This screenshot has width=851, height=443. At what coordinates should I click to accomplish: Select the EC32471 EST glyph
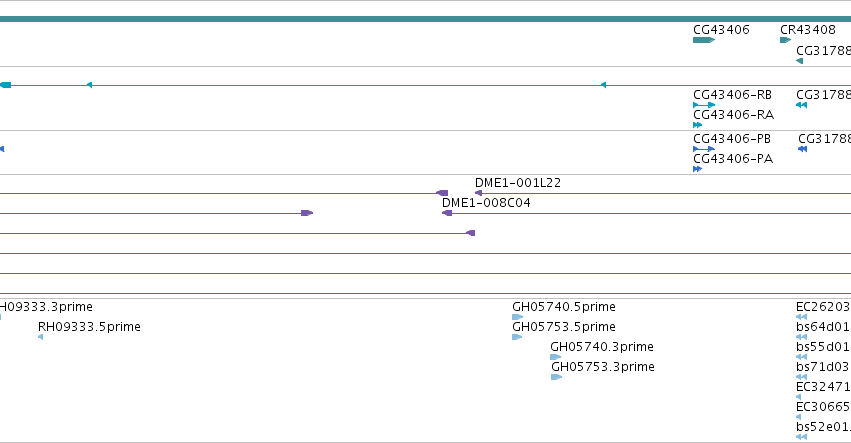(x=798, y=397)
